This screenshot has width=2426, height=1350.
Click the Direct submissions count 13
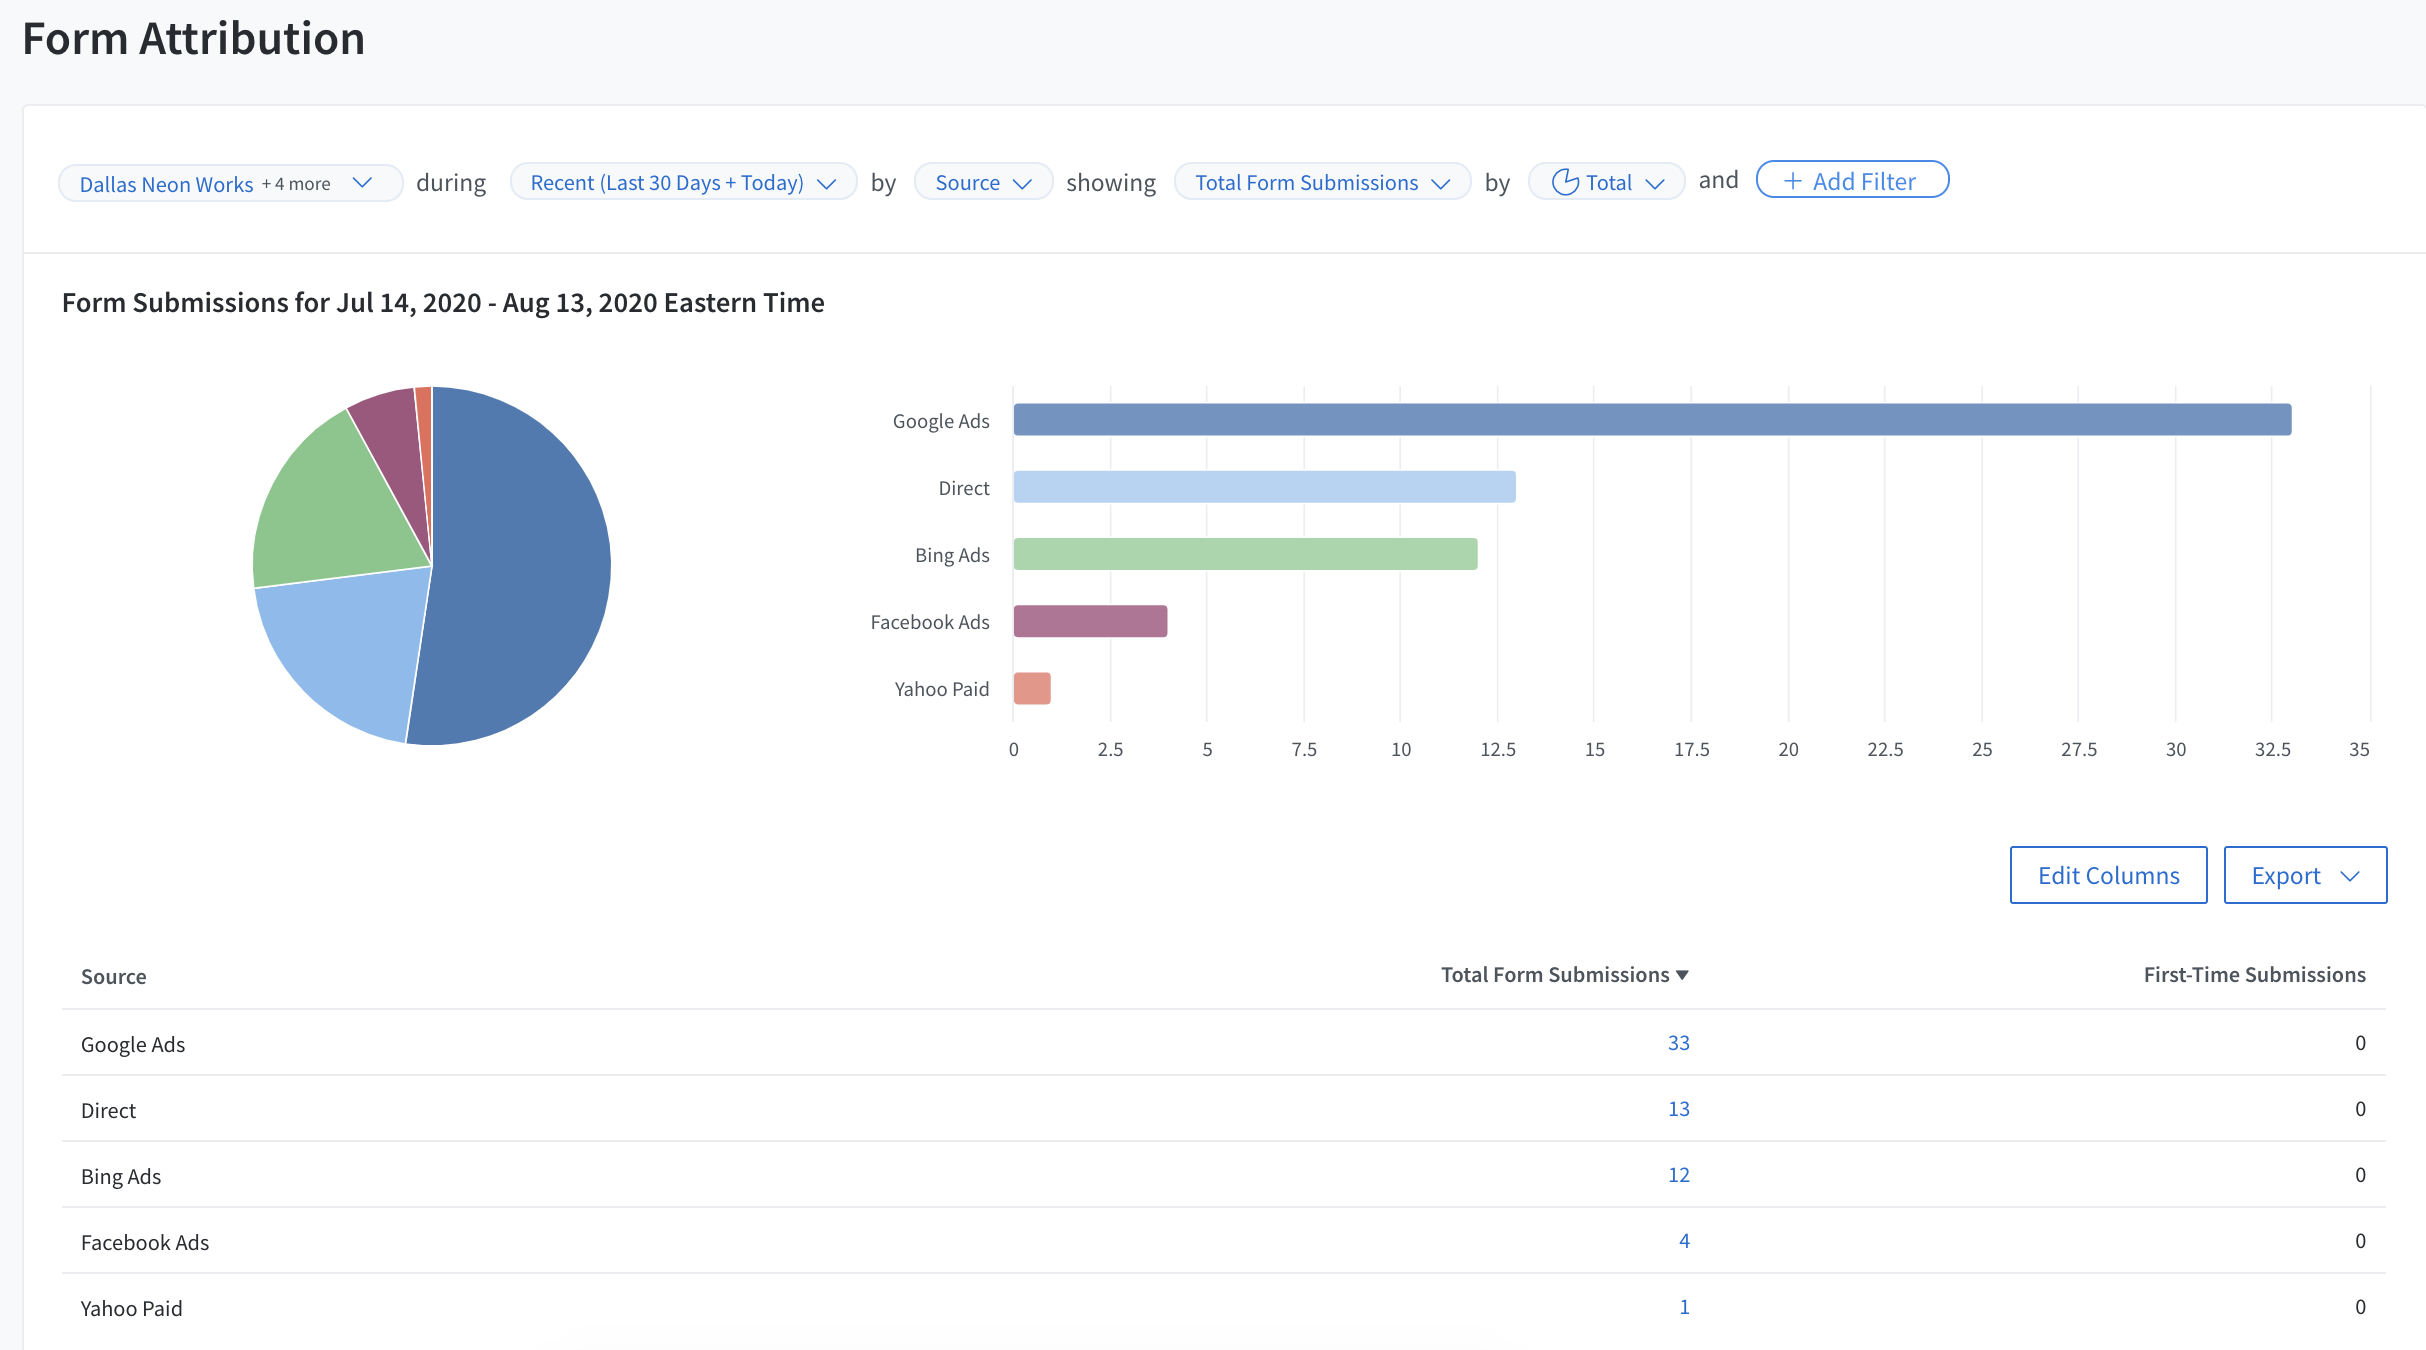(1678, 1109)
